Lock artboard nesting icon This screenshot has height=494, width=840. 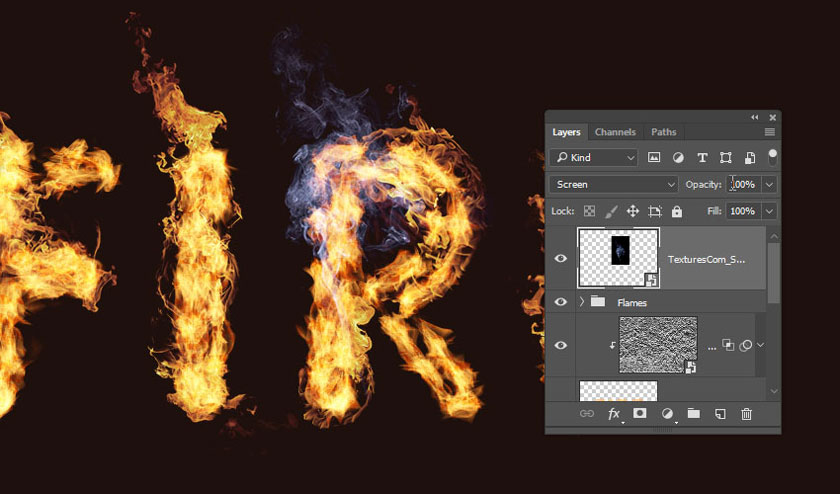[x=655, y=211]
